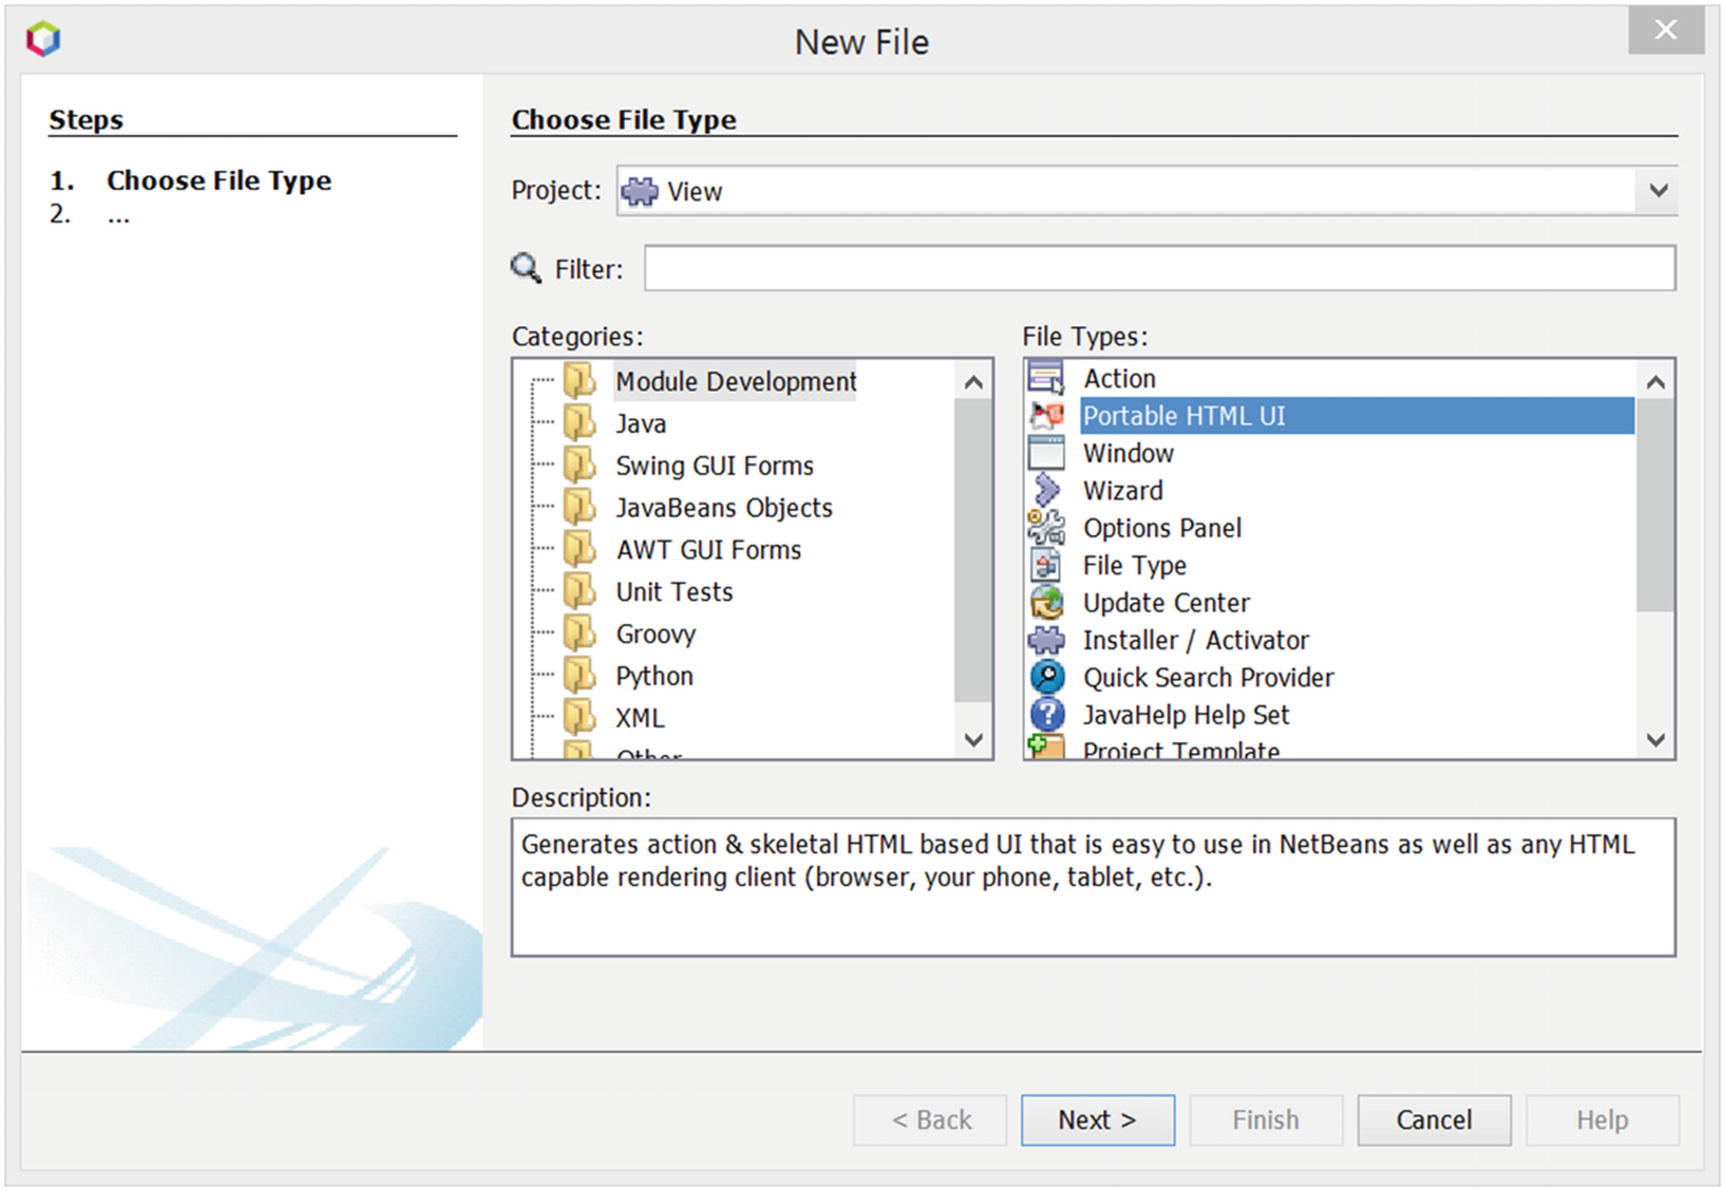Image resolution: width=1725 pixels, height=1191 pixels.
Task: Select the JavaBeans Objects category
Action: [x=724, y=507]
